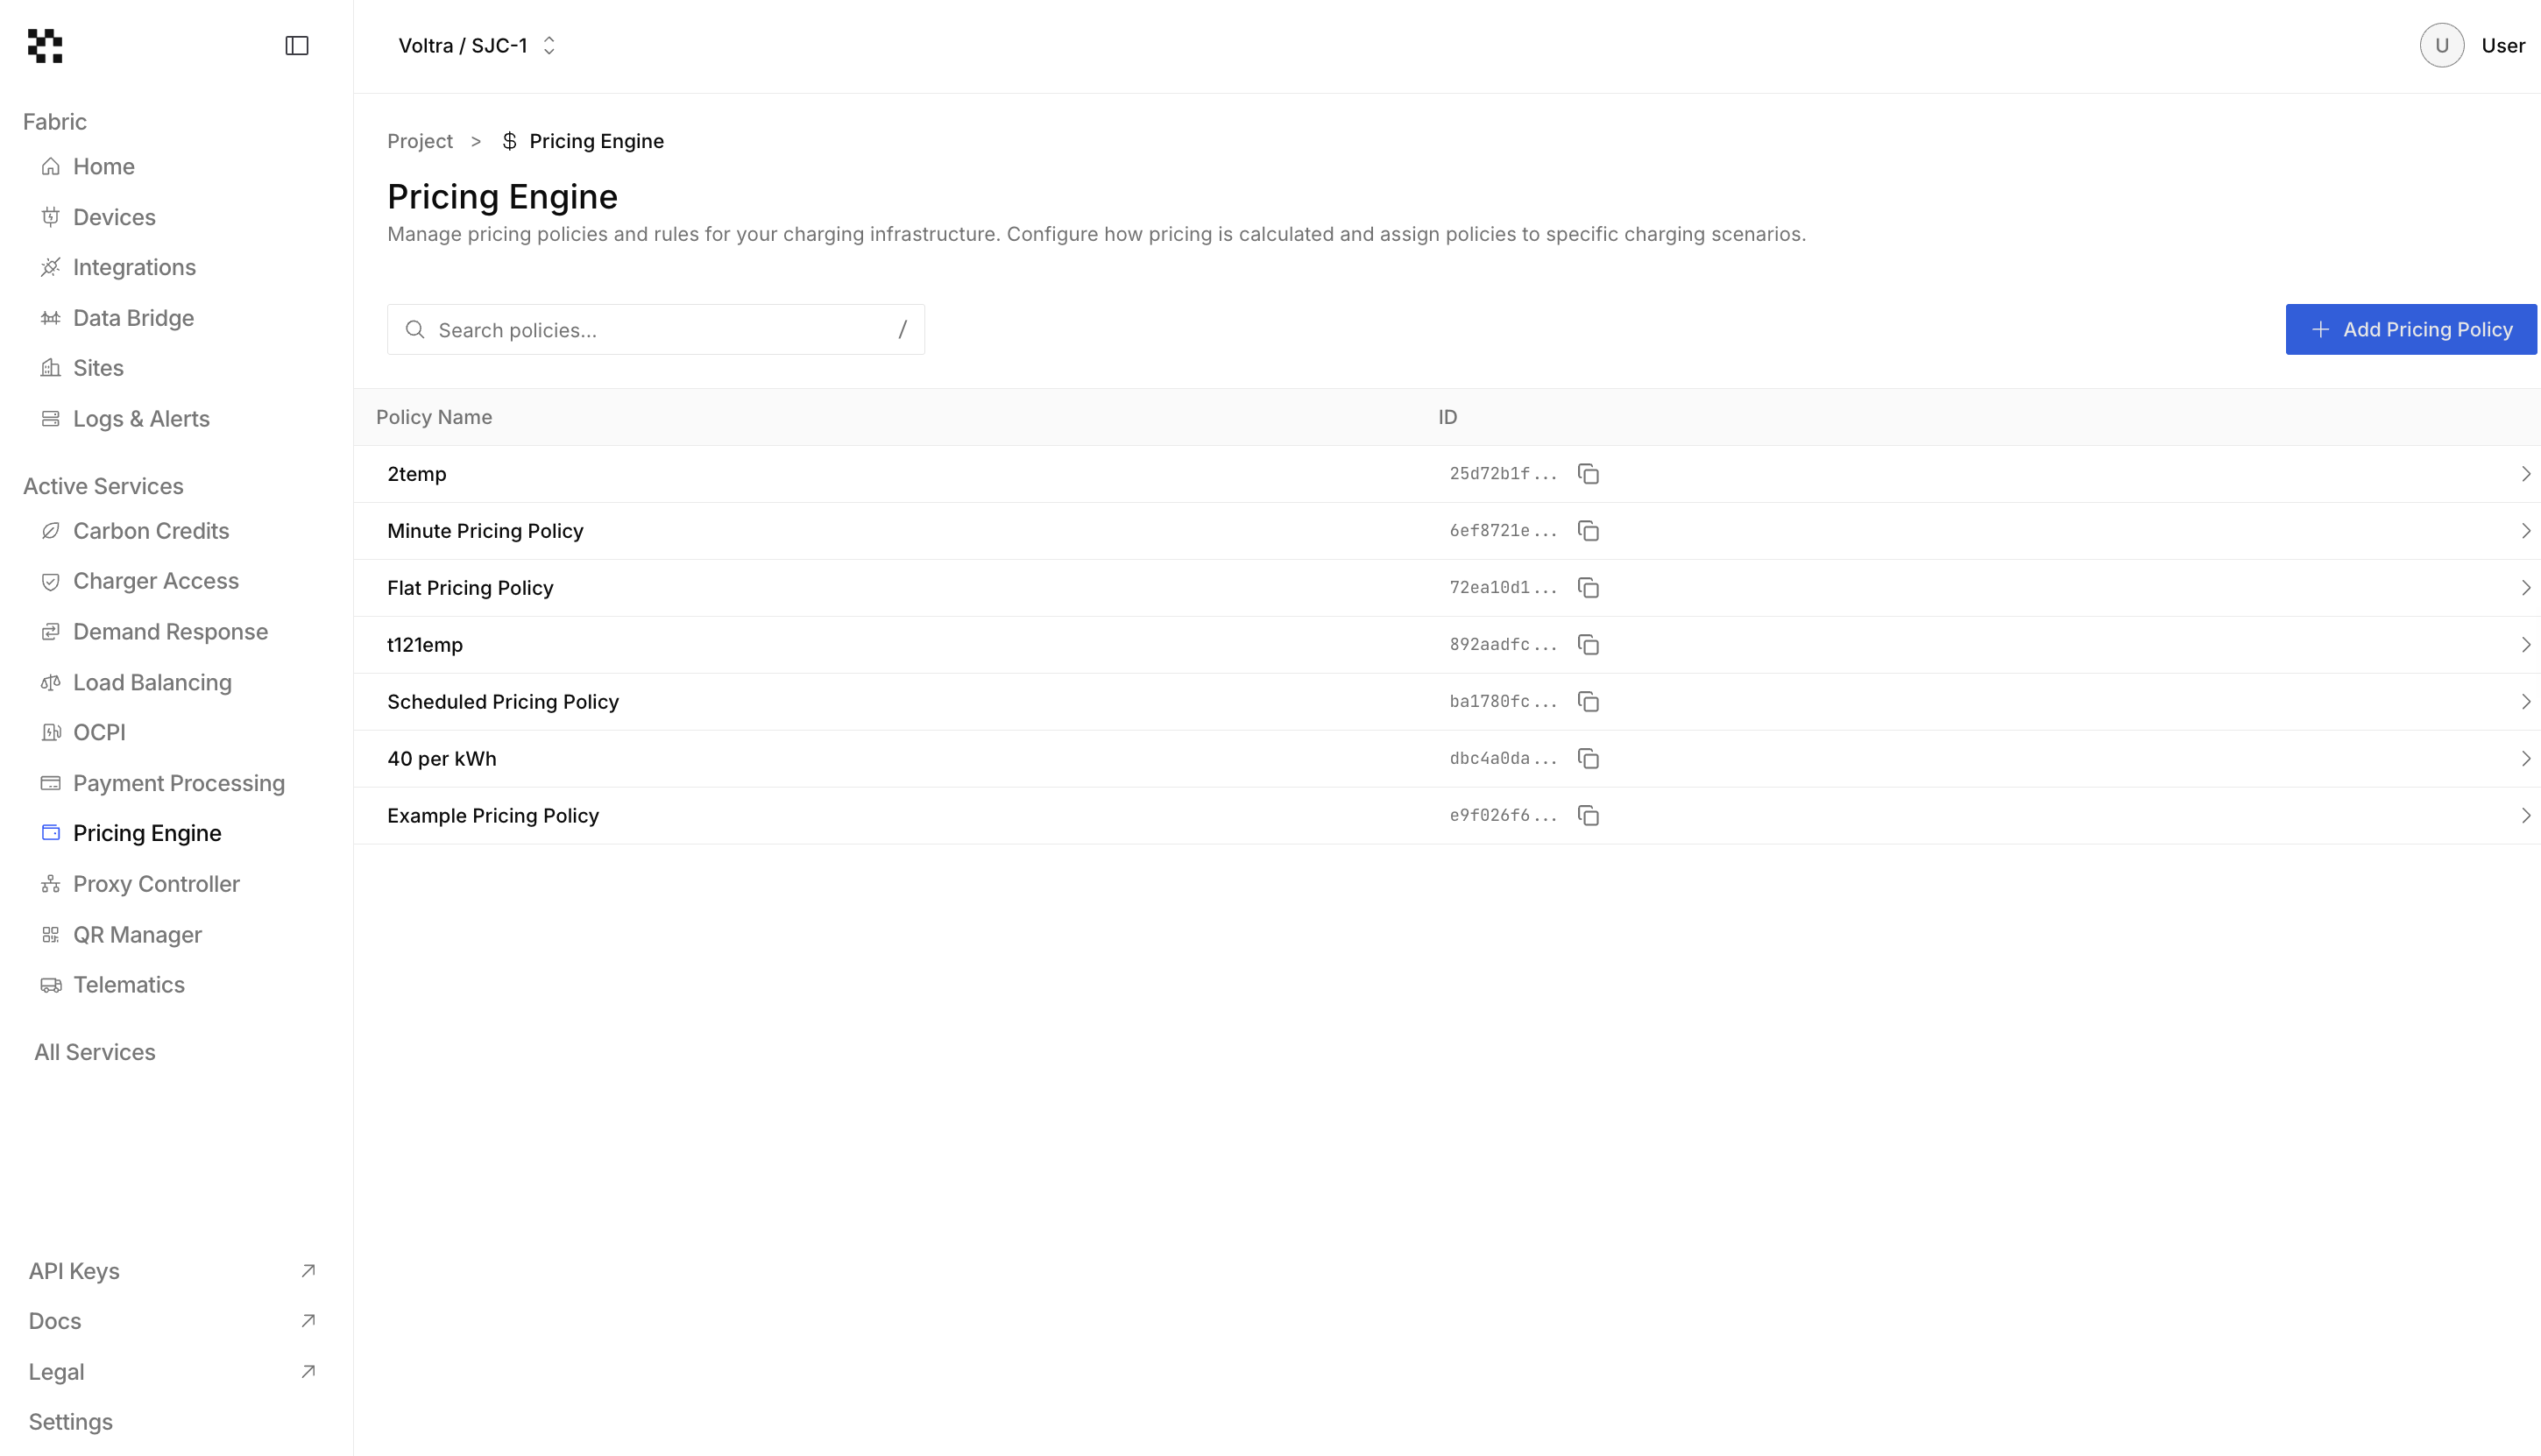Open the QR Manager service
Screen dimensions: 2541x1456
121,935
